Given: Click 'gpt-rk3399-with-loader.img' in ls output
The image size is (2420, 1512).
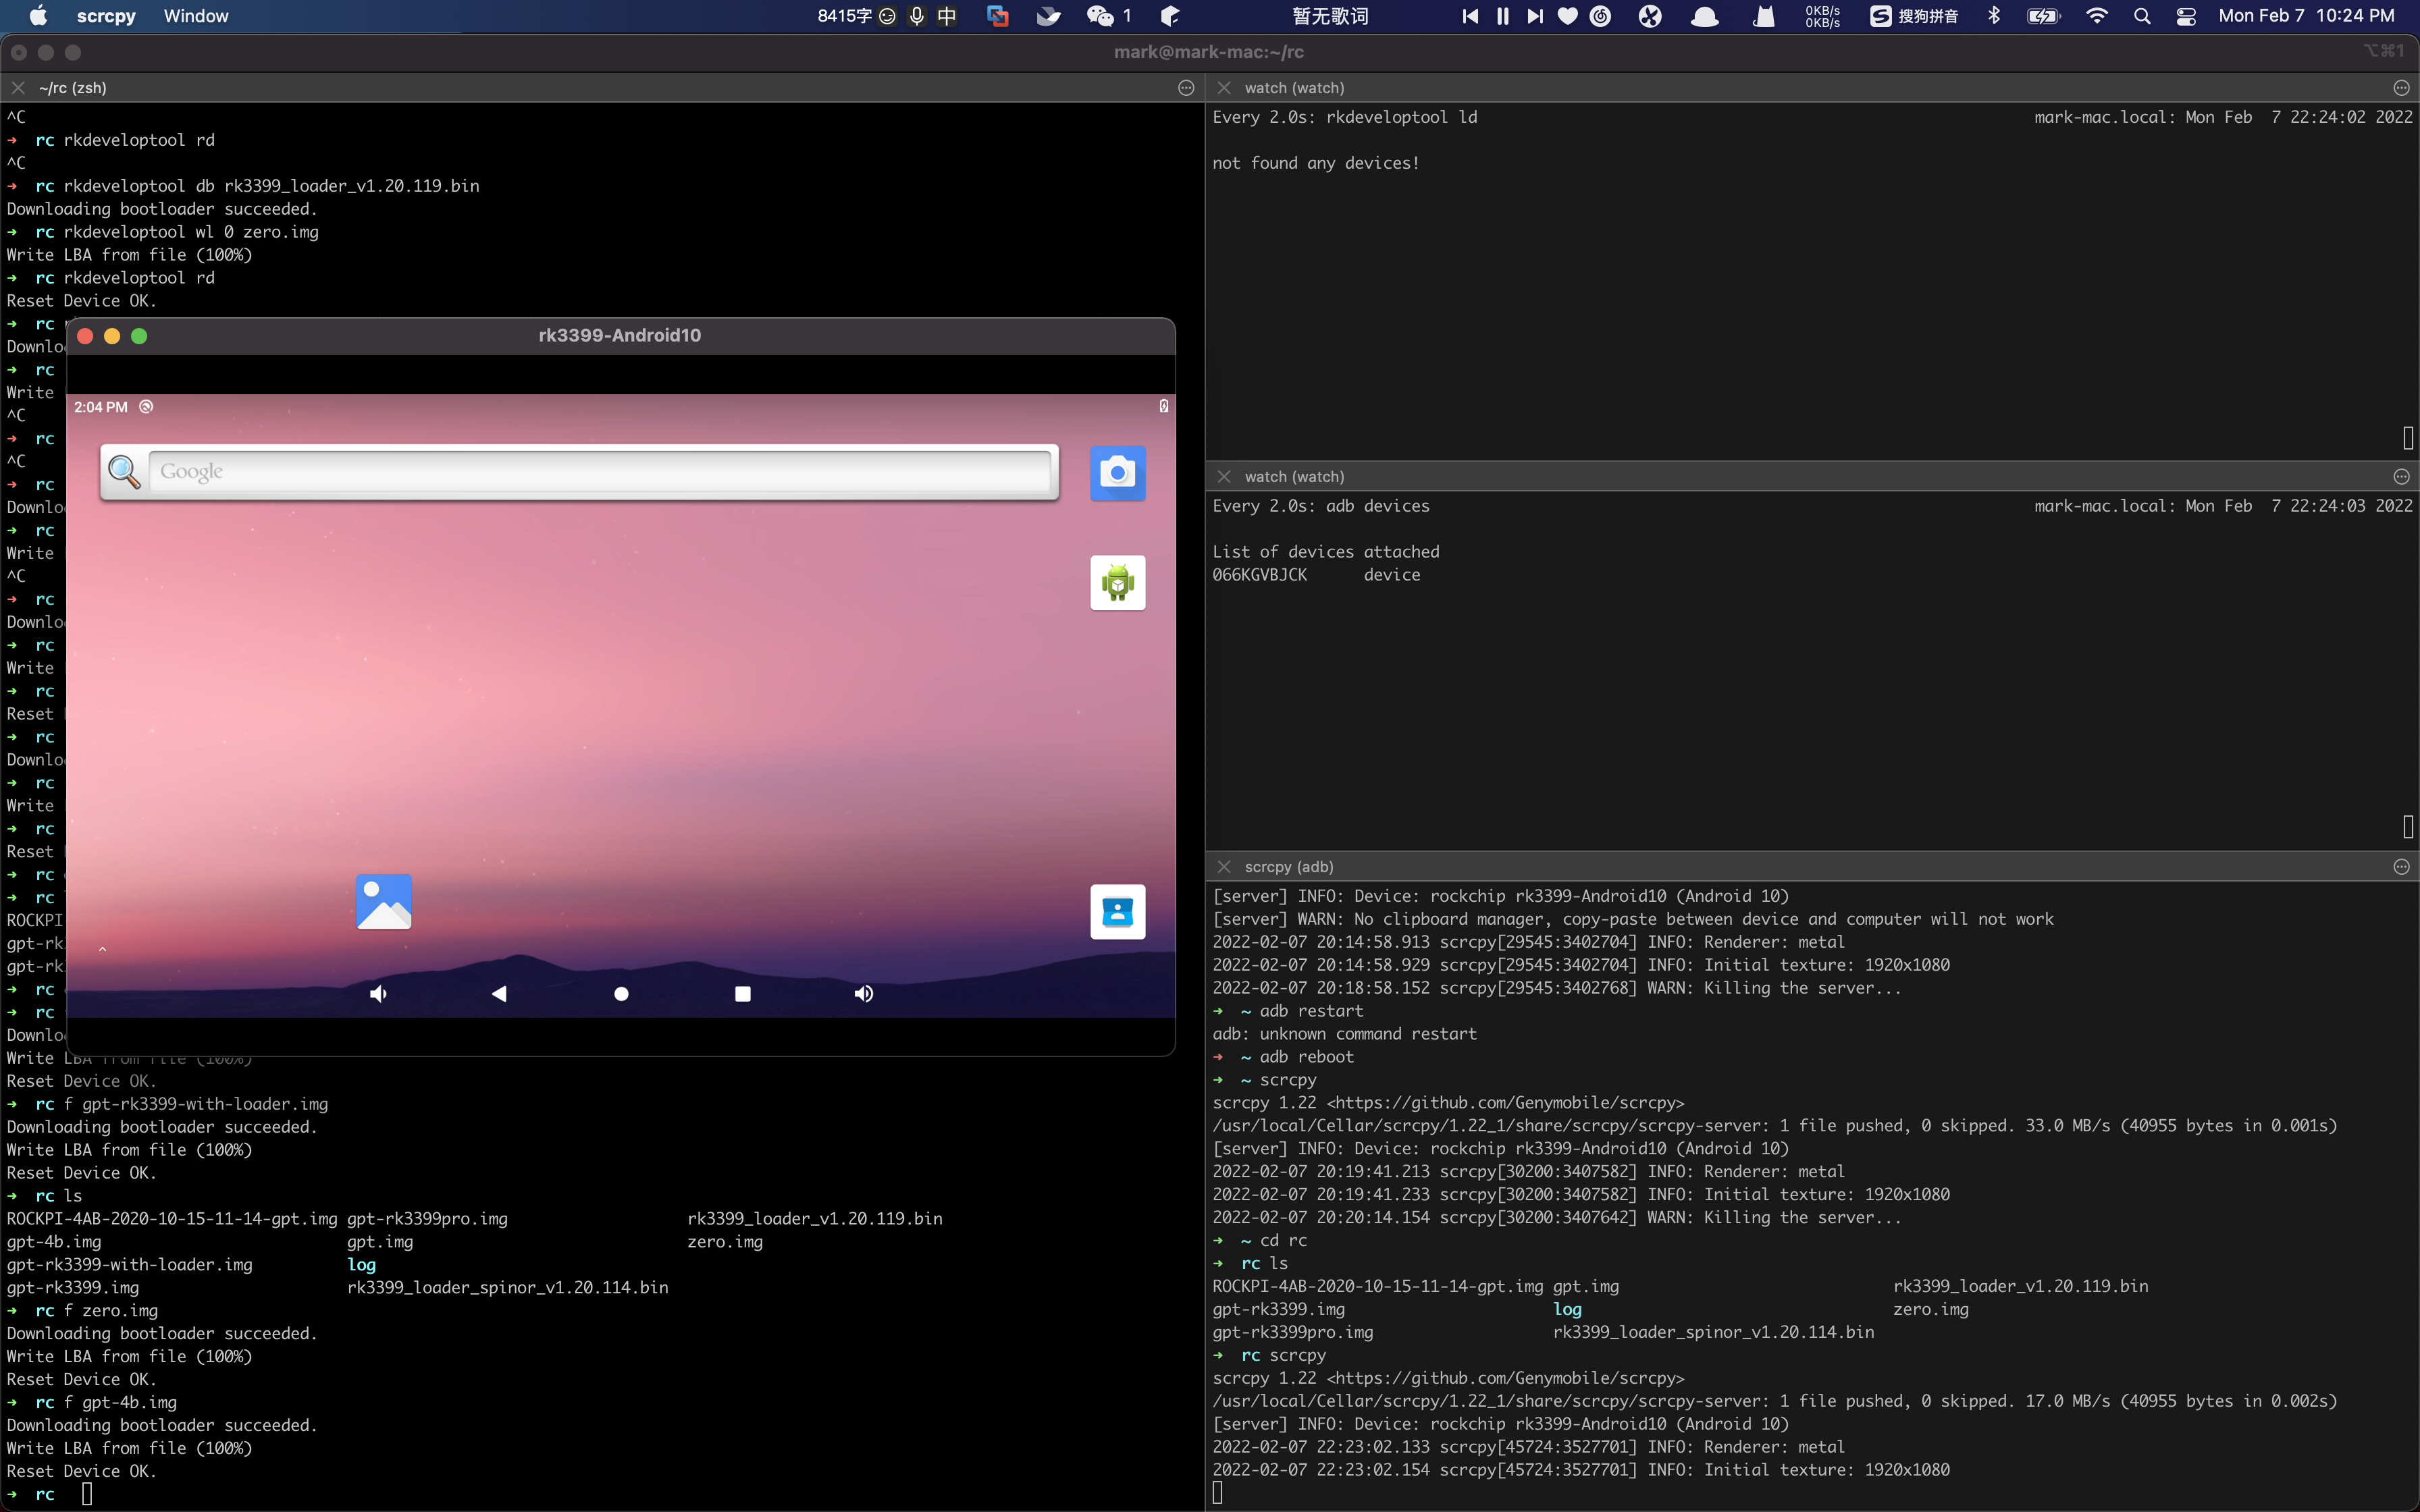Looking at the screenshot, I should [130, 1264].
